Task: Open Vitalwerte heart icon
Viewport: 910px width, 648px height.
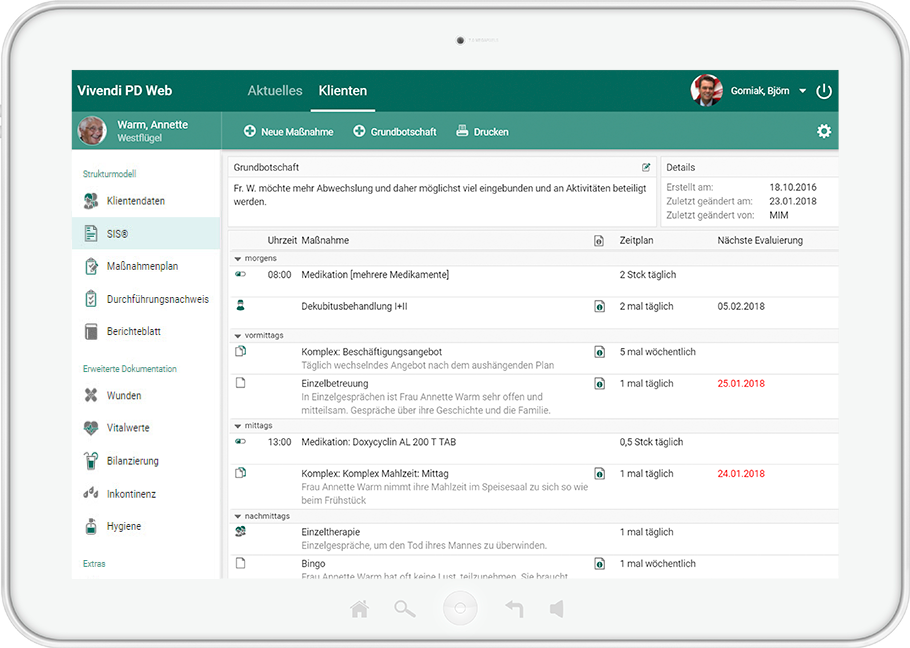Action: (91, 428)
